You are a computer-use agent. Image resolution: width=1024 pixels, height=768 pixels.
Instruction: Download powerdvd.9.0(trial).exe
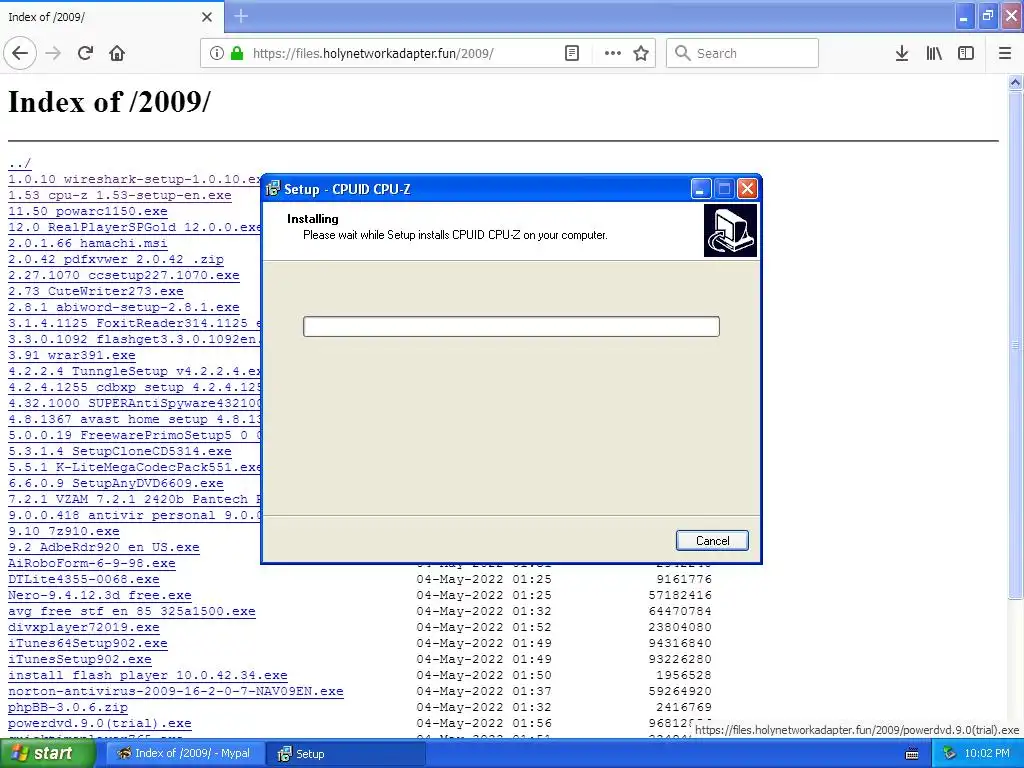coord(99,723)
